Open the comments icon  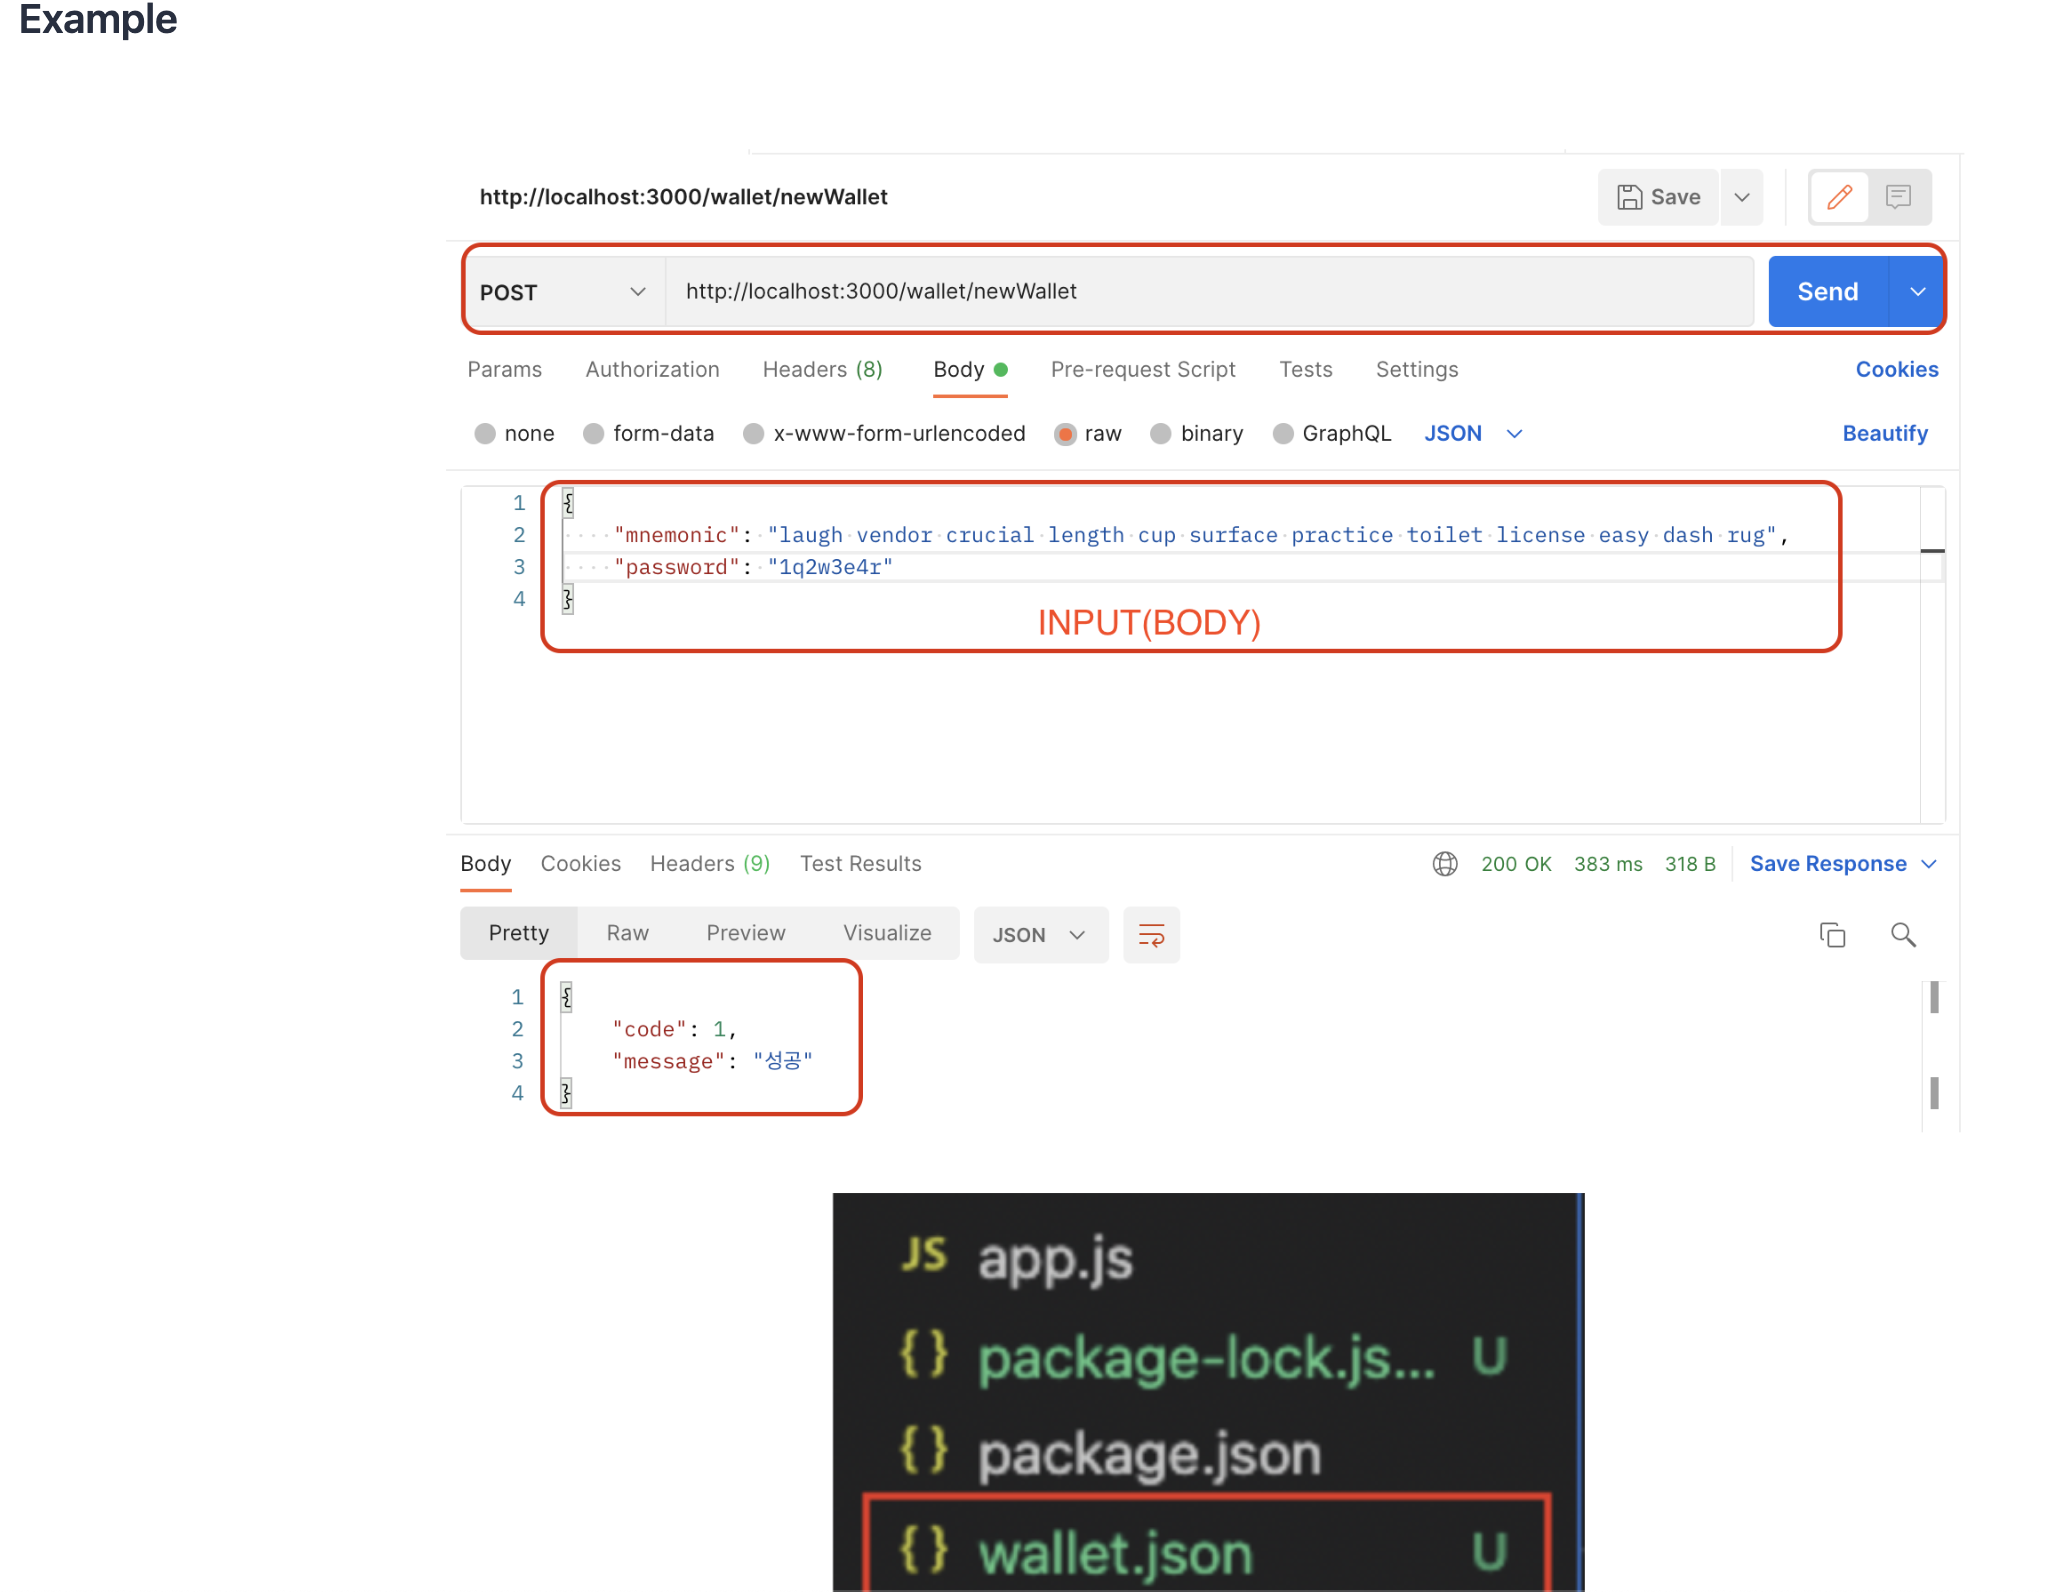pos(1898,197)
